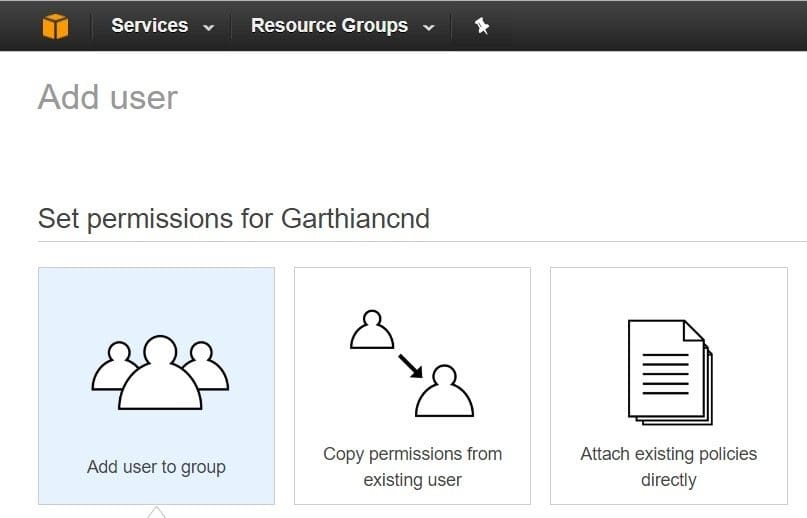
Task: Expand the Services dropdown chevron
Action: click(208, 28)
